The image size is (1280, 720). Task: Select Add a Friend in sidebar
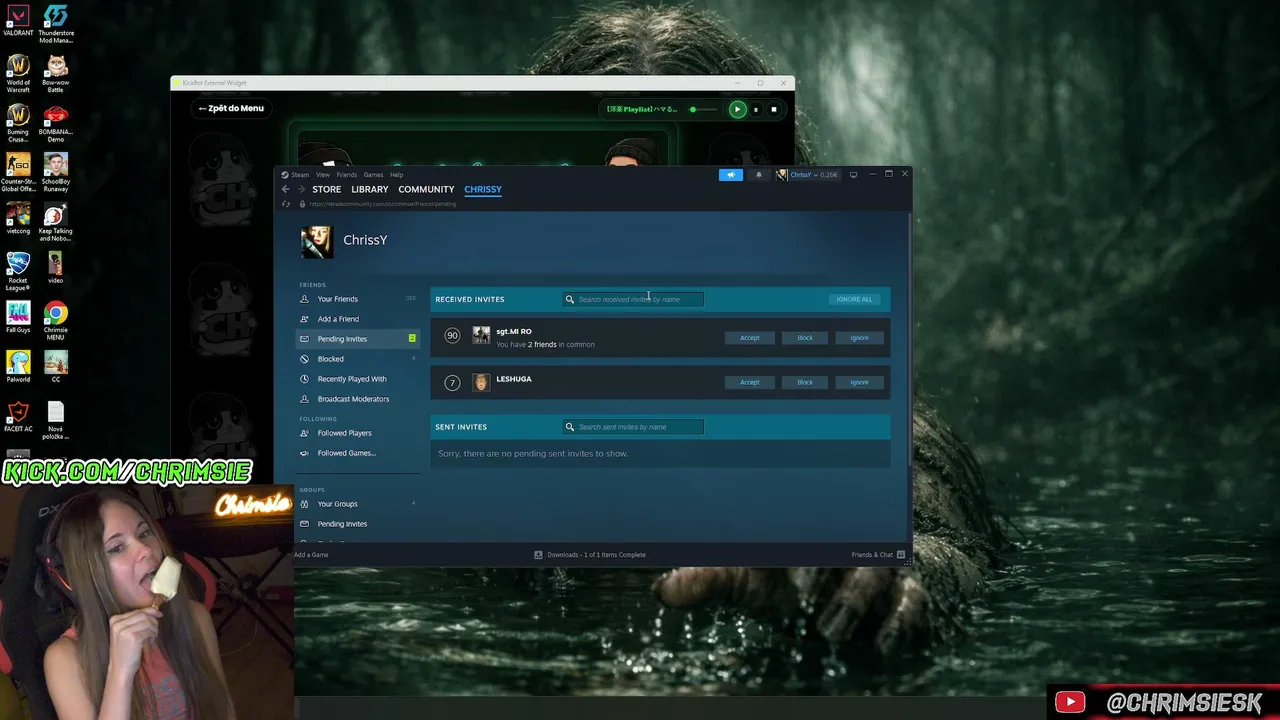(x=357, y=319)
